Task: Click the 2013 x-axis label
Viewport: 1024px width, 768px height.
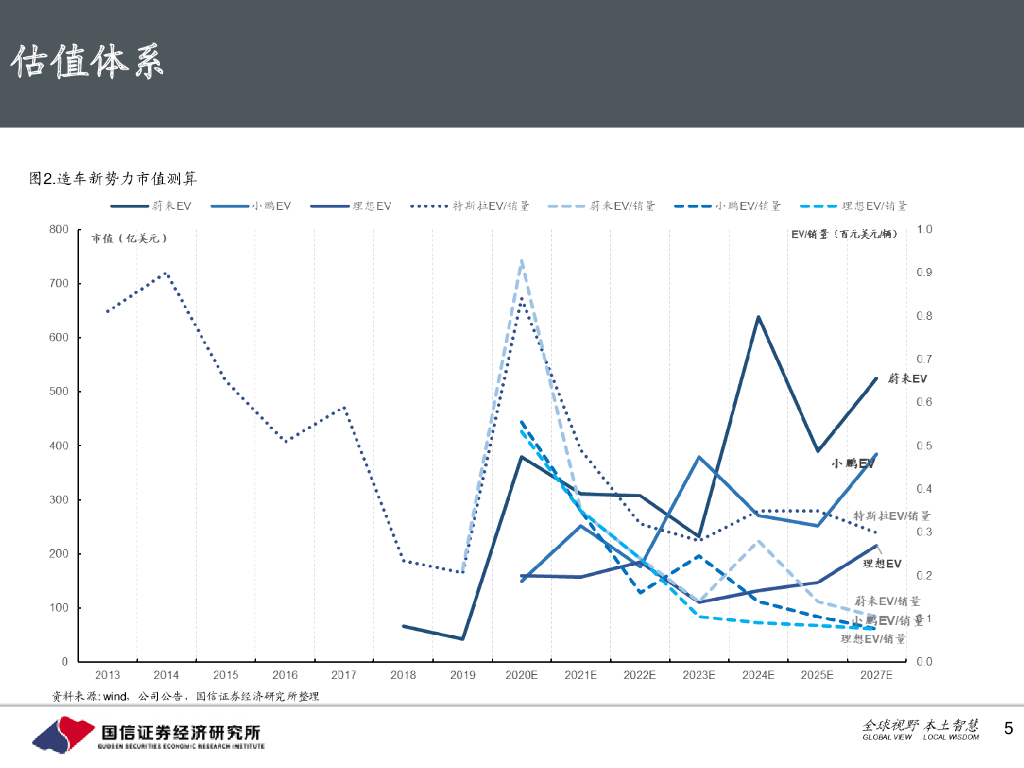Action: 107,675
